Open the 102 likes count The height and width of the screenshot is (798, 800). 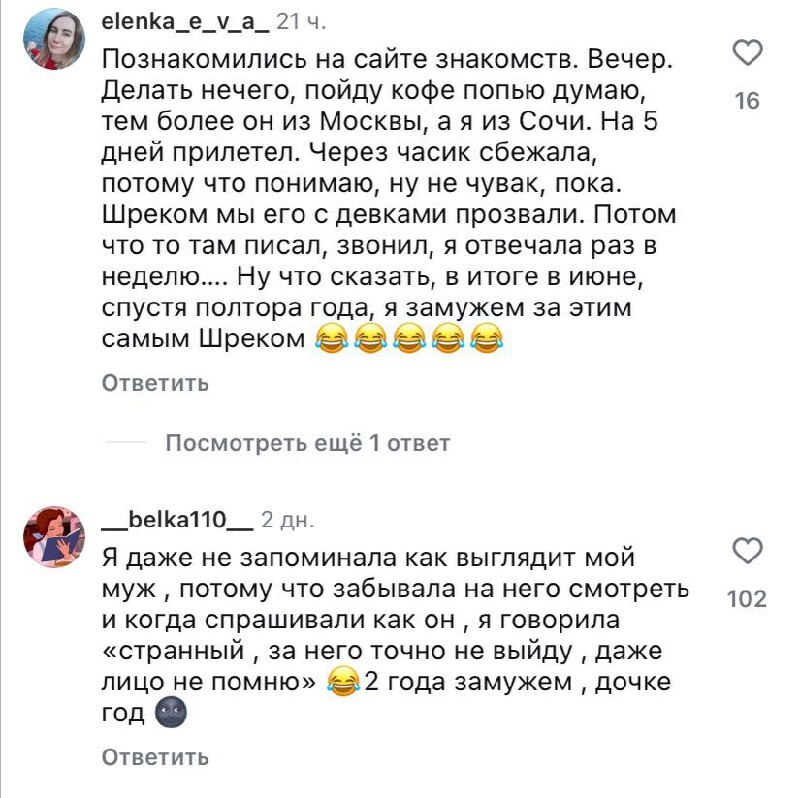click(x=747, y=599)
